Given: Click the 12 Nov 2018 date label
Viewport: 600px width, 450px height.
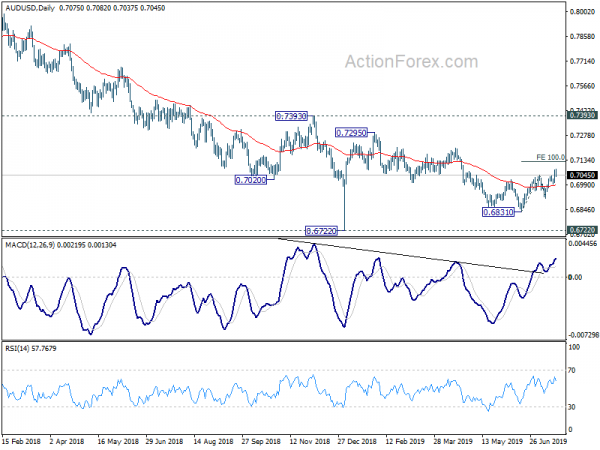Looking at the screenshot, I should coord(310,441).
